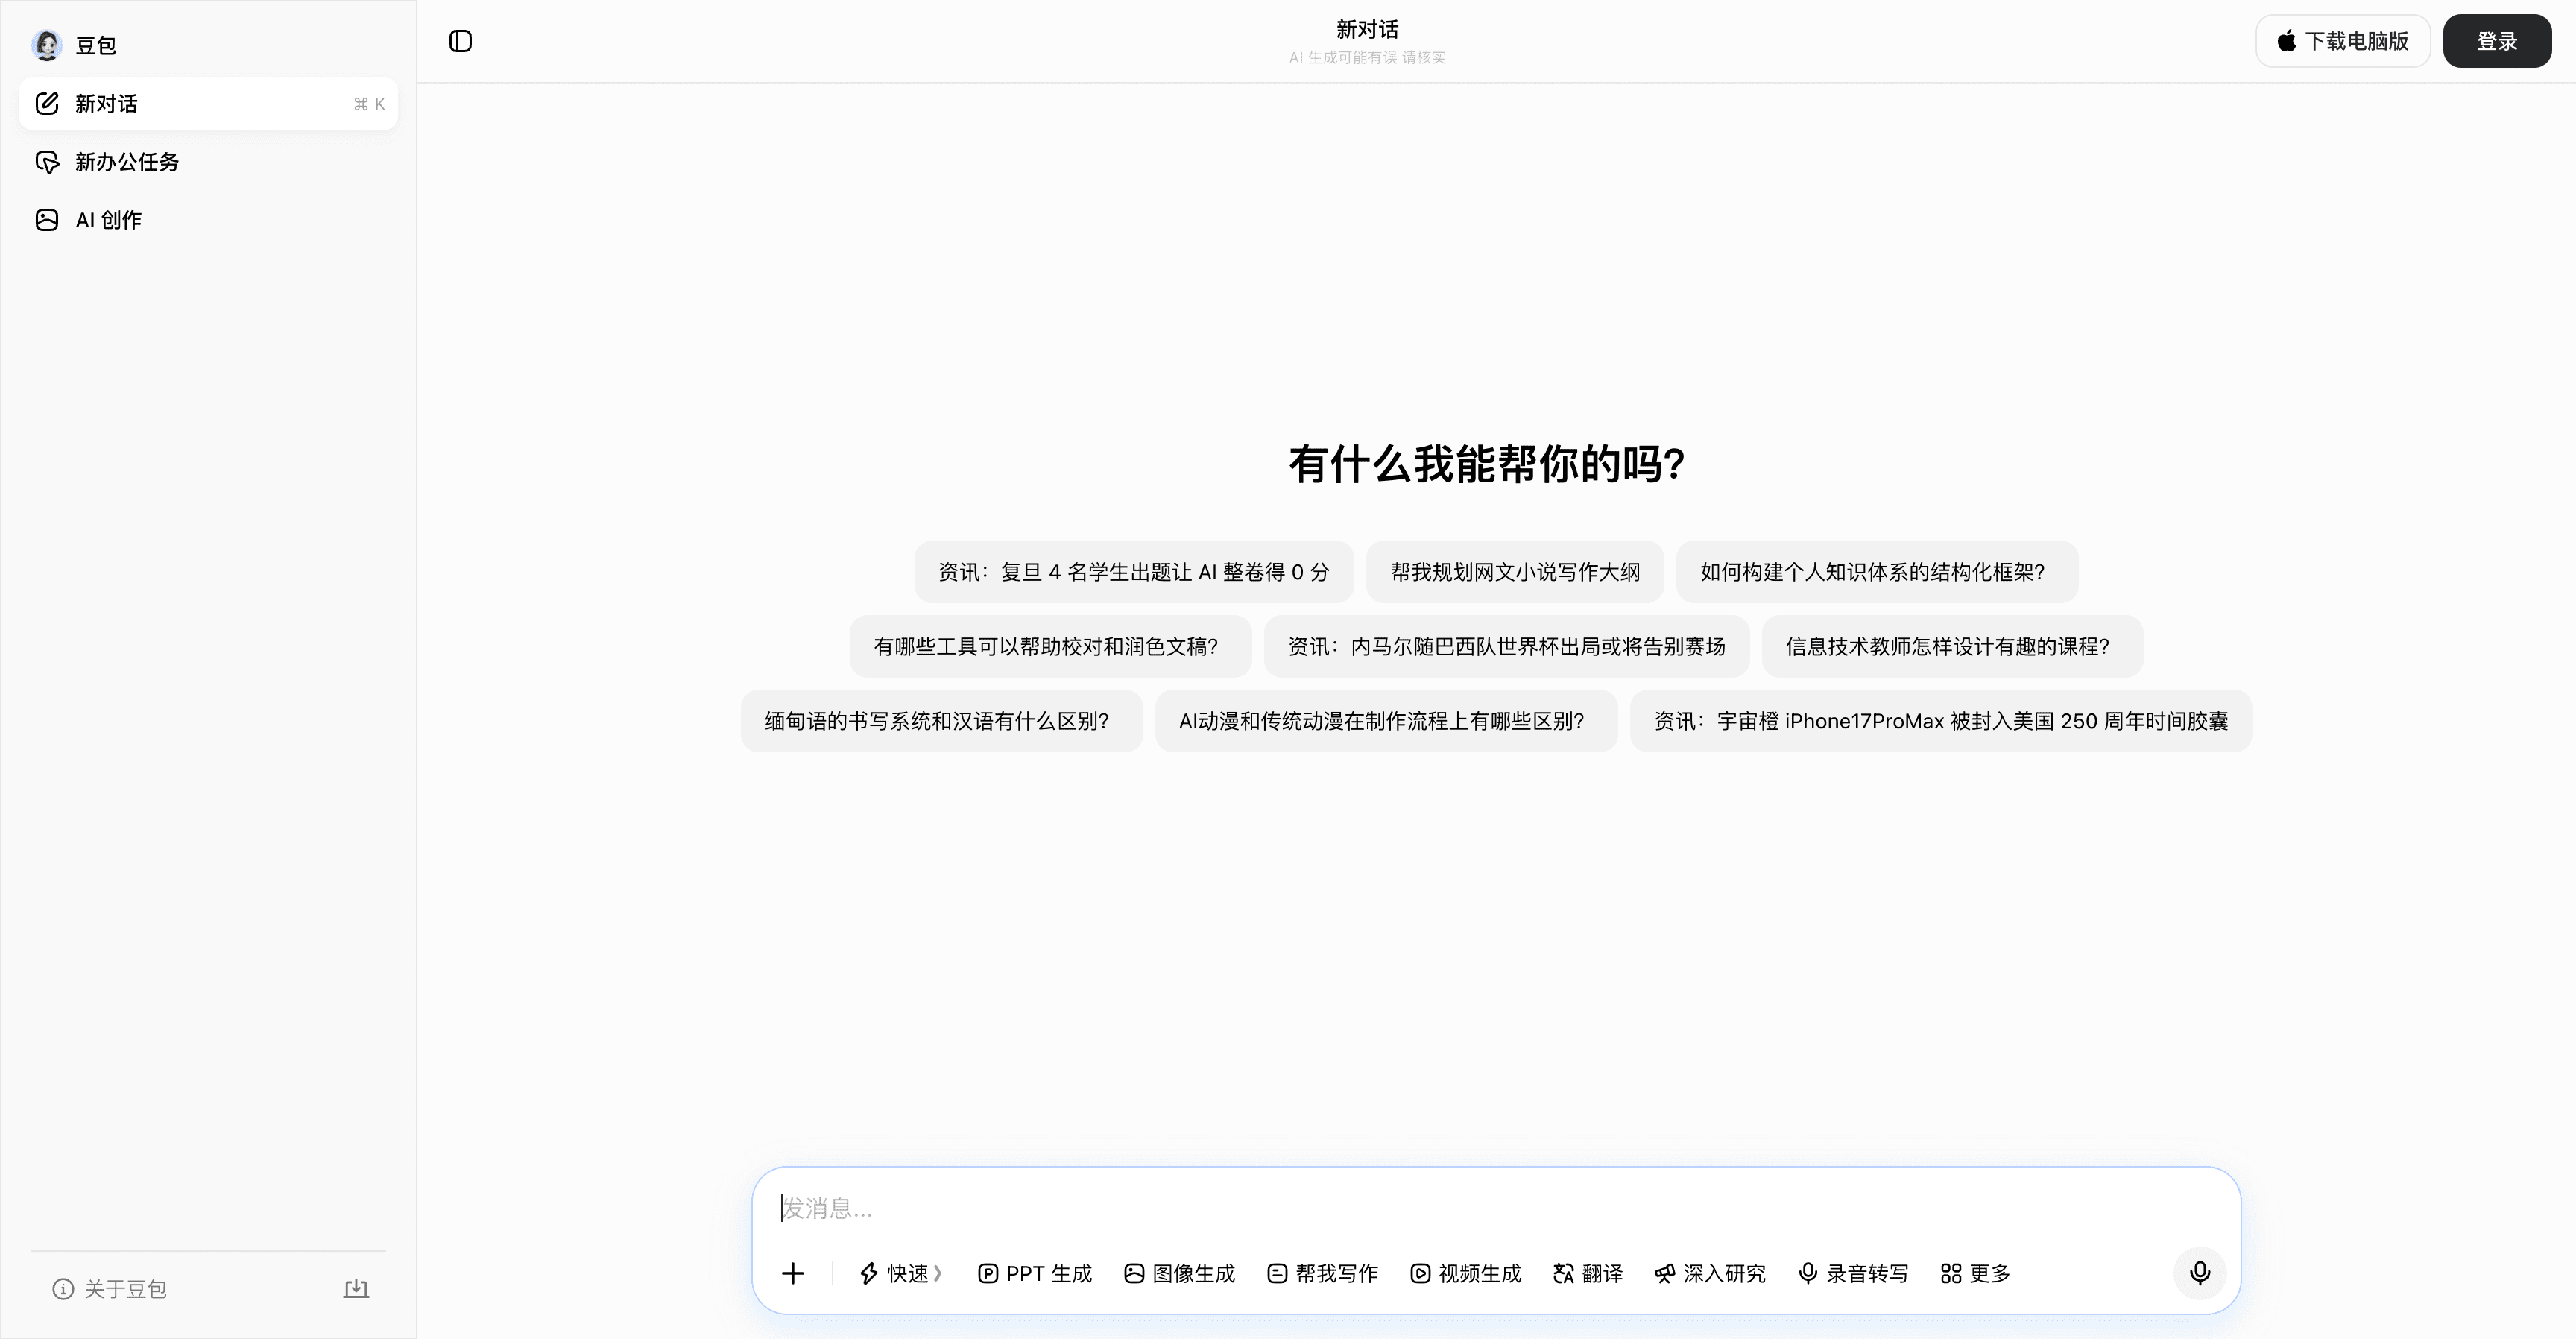Click the 豆包 avatar icon
The height and width of the screenshot is (1339, 2576).
[47, 45]
